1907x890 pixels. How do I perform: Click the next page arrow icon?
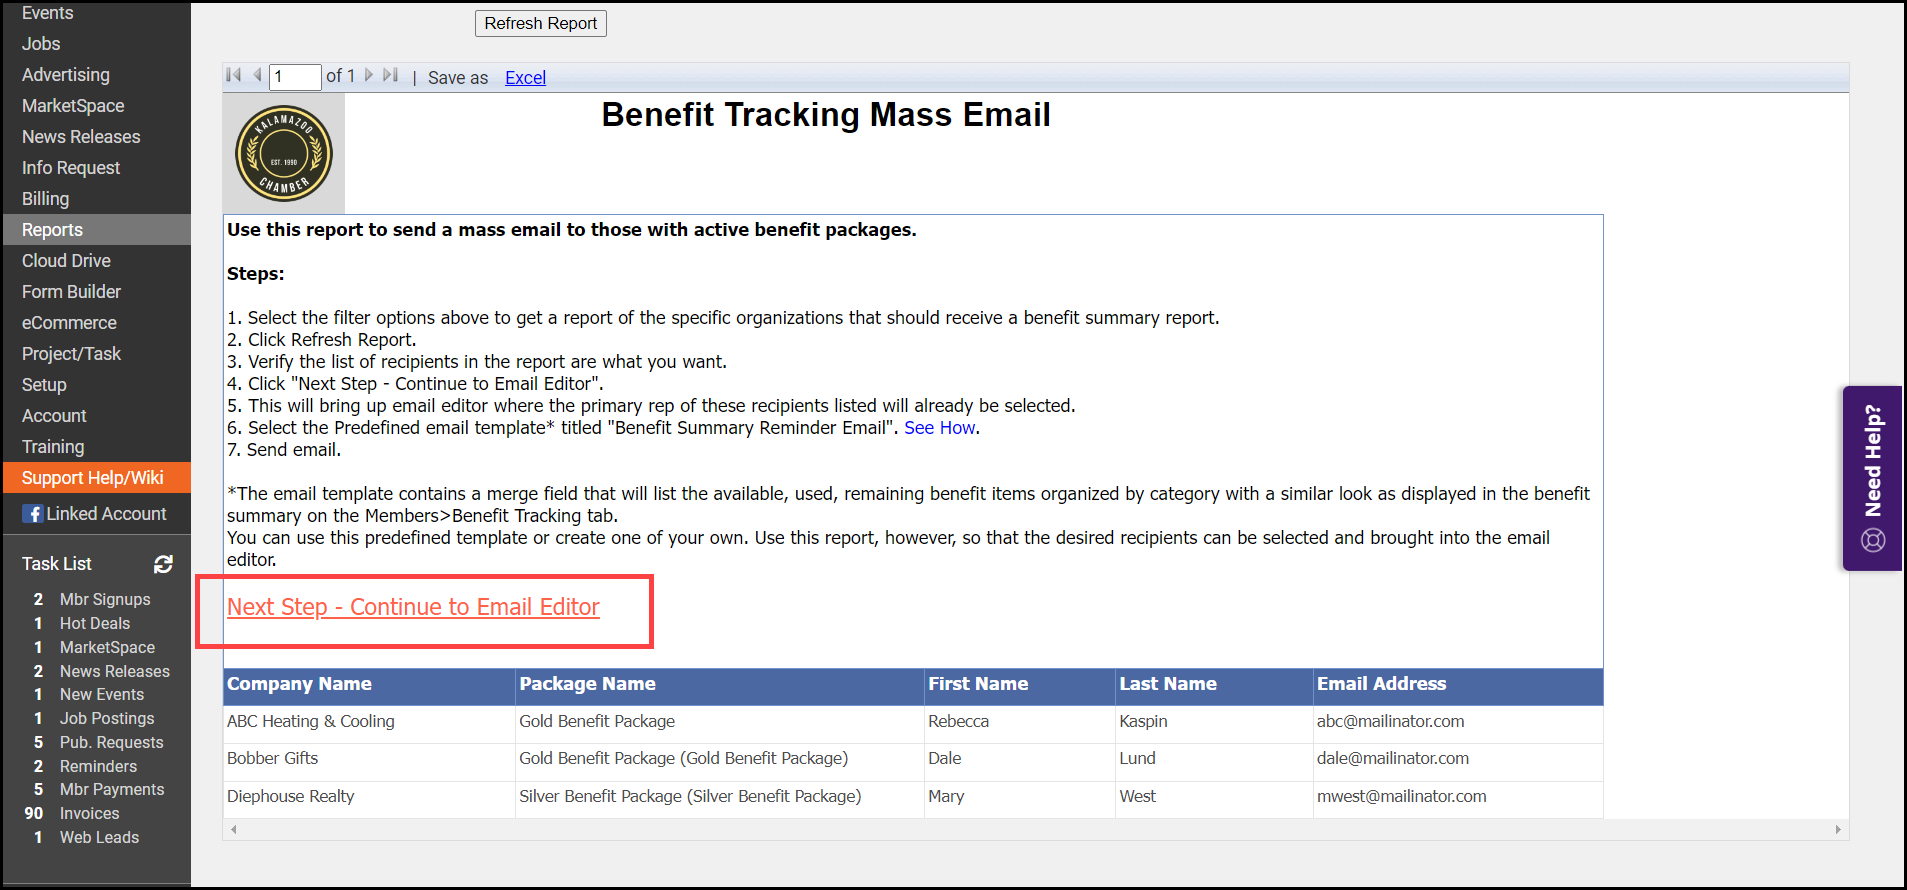click(x=369, y=76)
